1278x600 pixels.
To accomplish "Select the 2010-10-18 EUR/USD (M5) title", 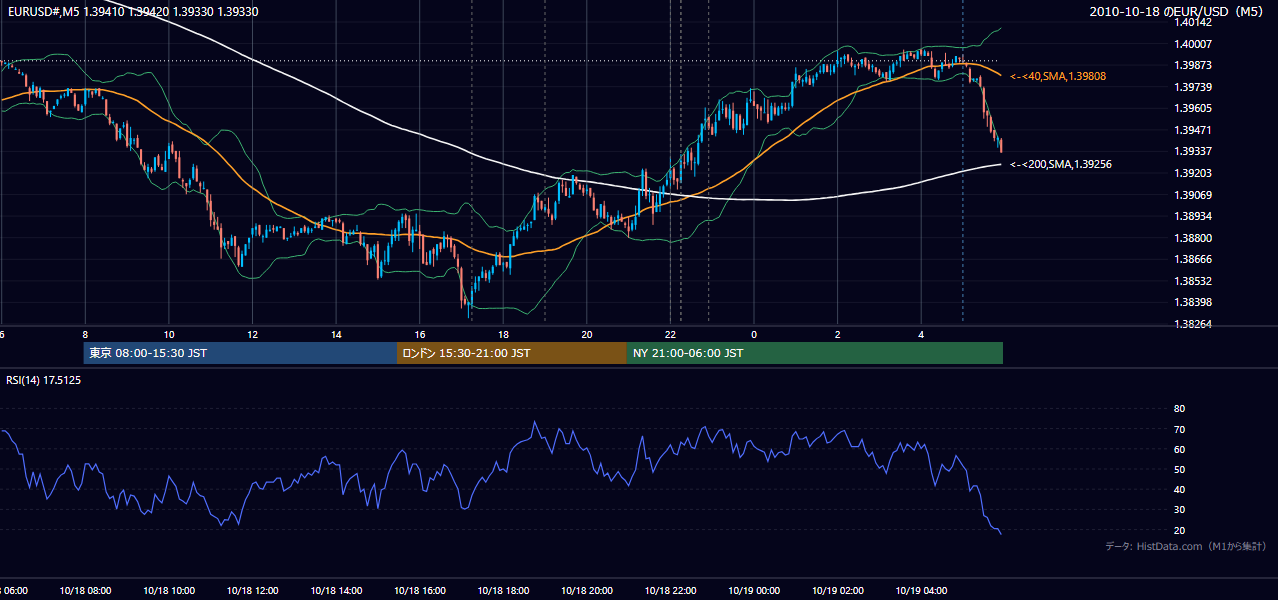I will coord(1177,11).
